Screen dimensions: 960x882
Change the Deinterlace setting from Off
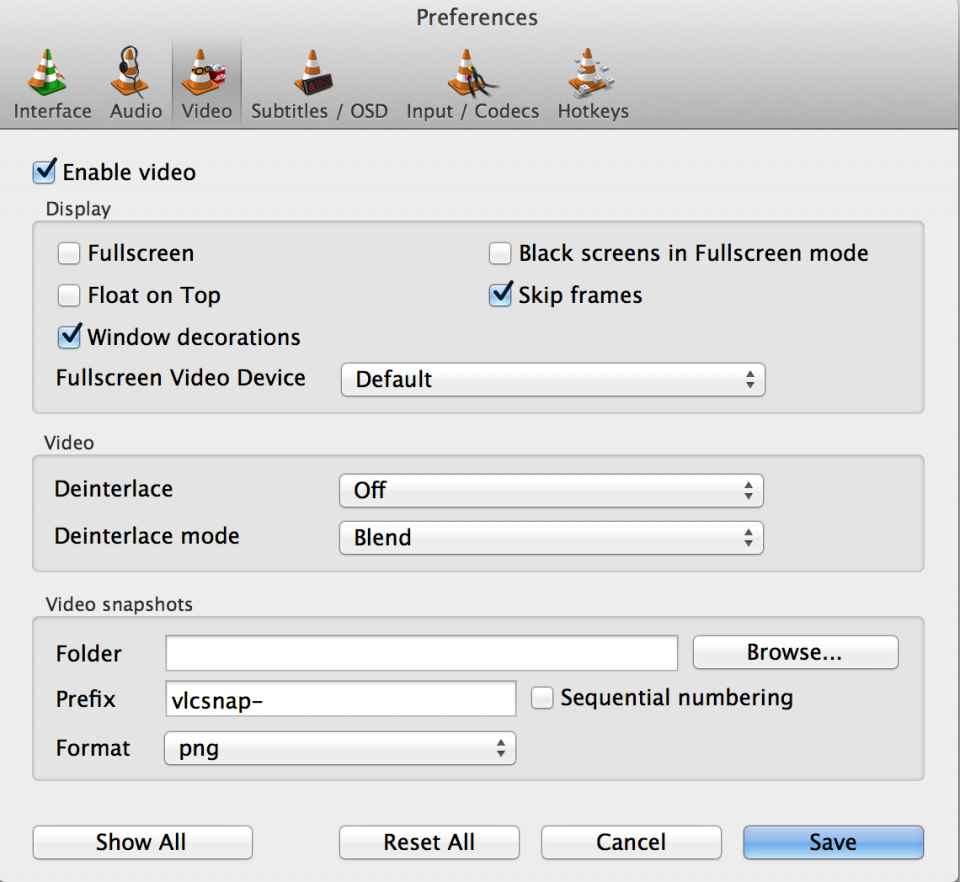pyautogui.click(x=551, y=490)
